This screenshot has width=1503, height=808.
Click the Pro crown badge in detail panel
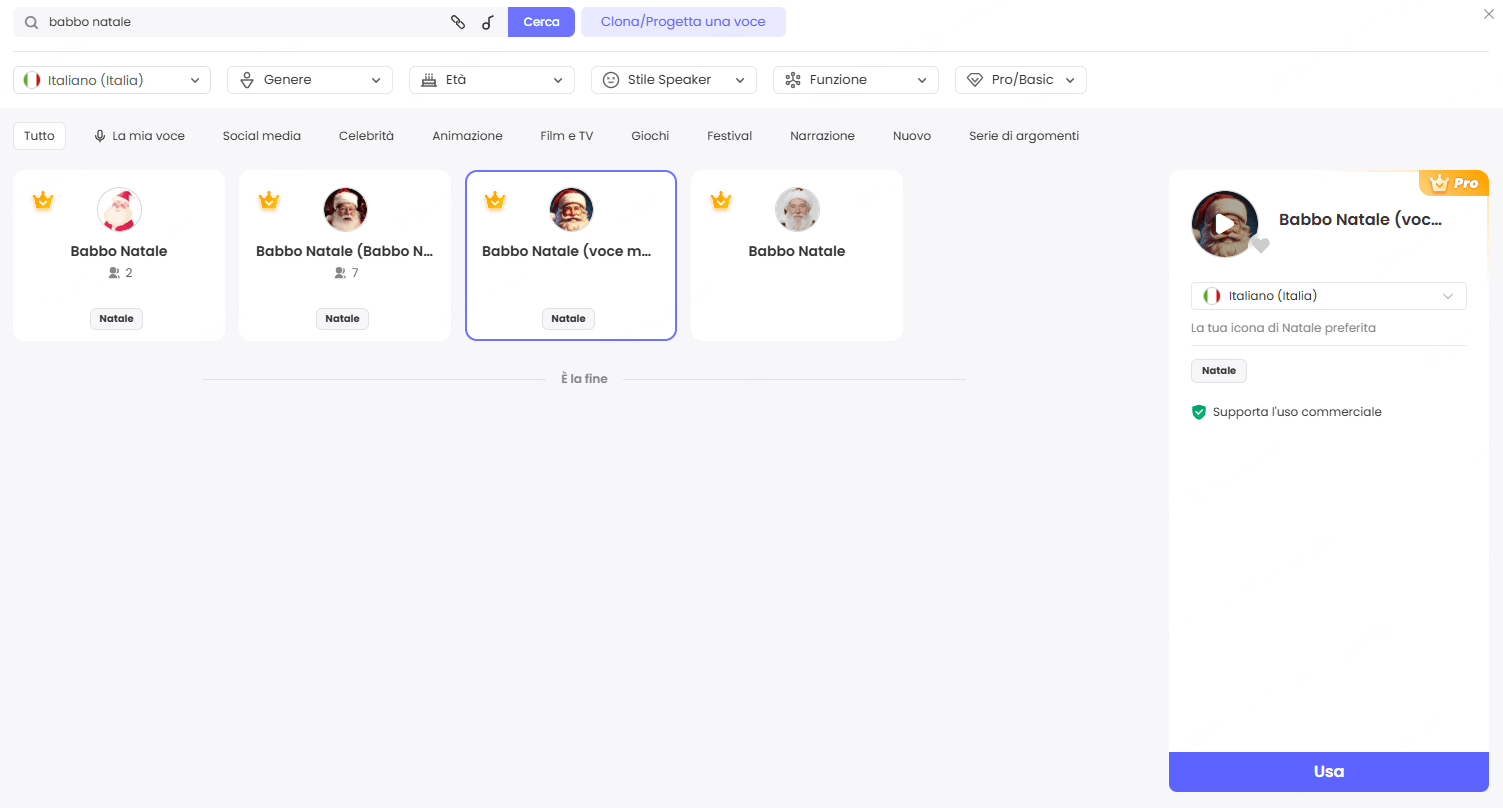pos(1453,183)
